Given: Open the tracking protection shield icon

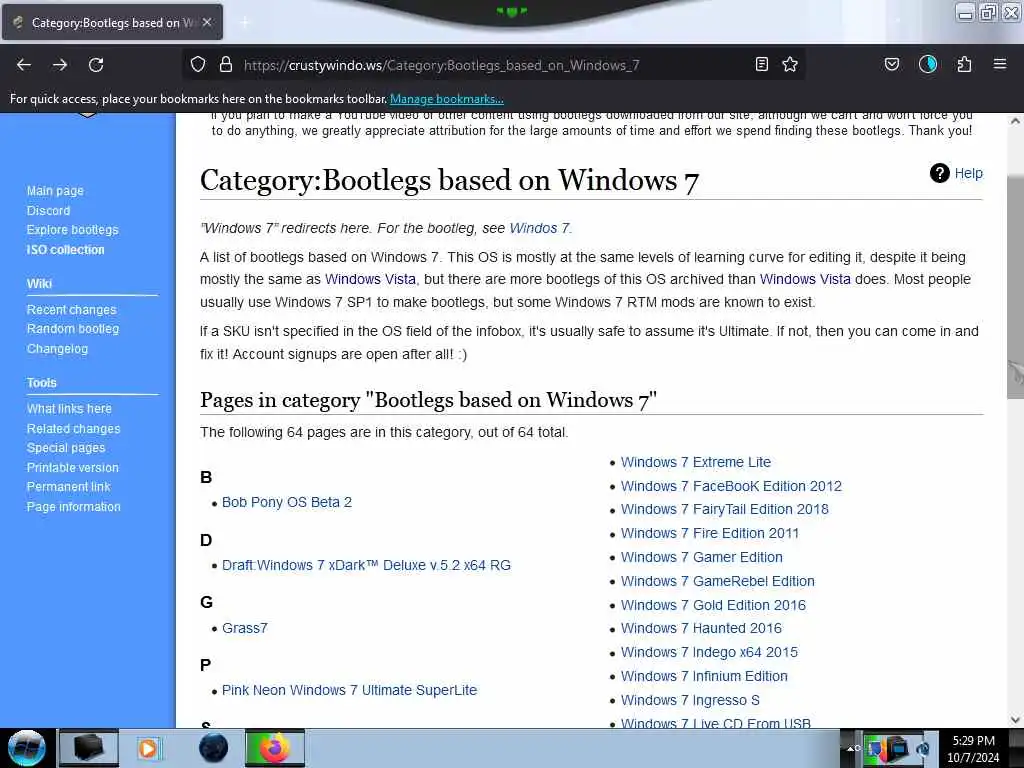Looking at the screenshot, I should 198,65.
